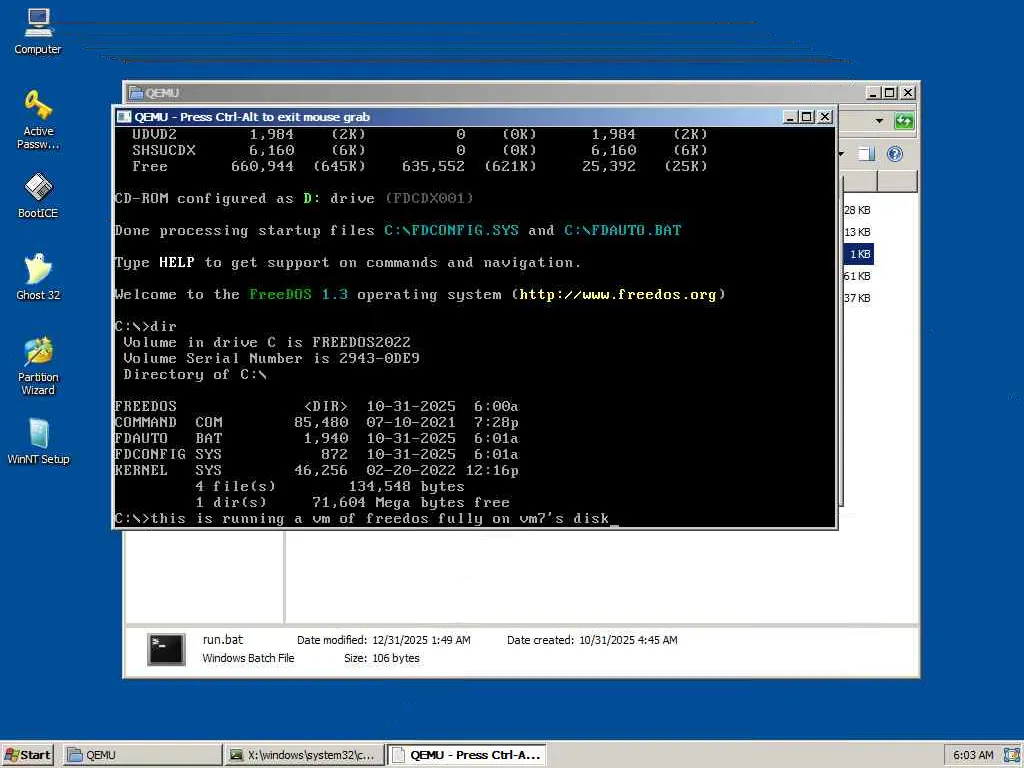Viewport: 1024px width, 768px height.
Task: Maximize the QEMU console window
Action: [807, 117]
